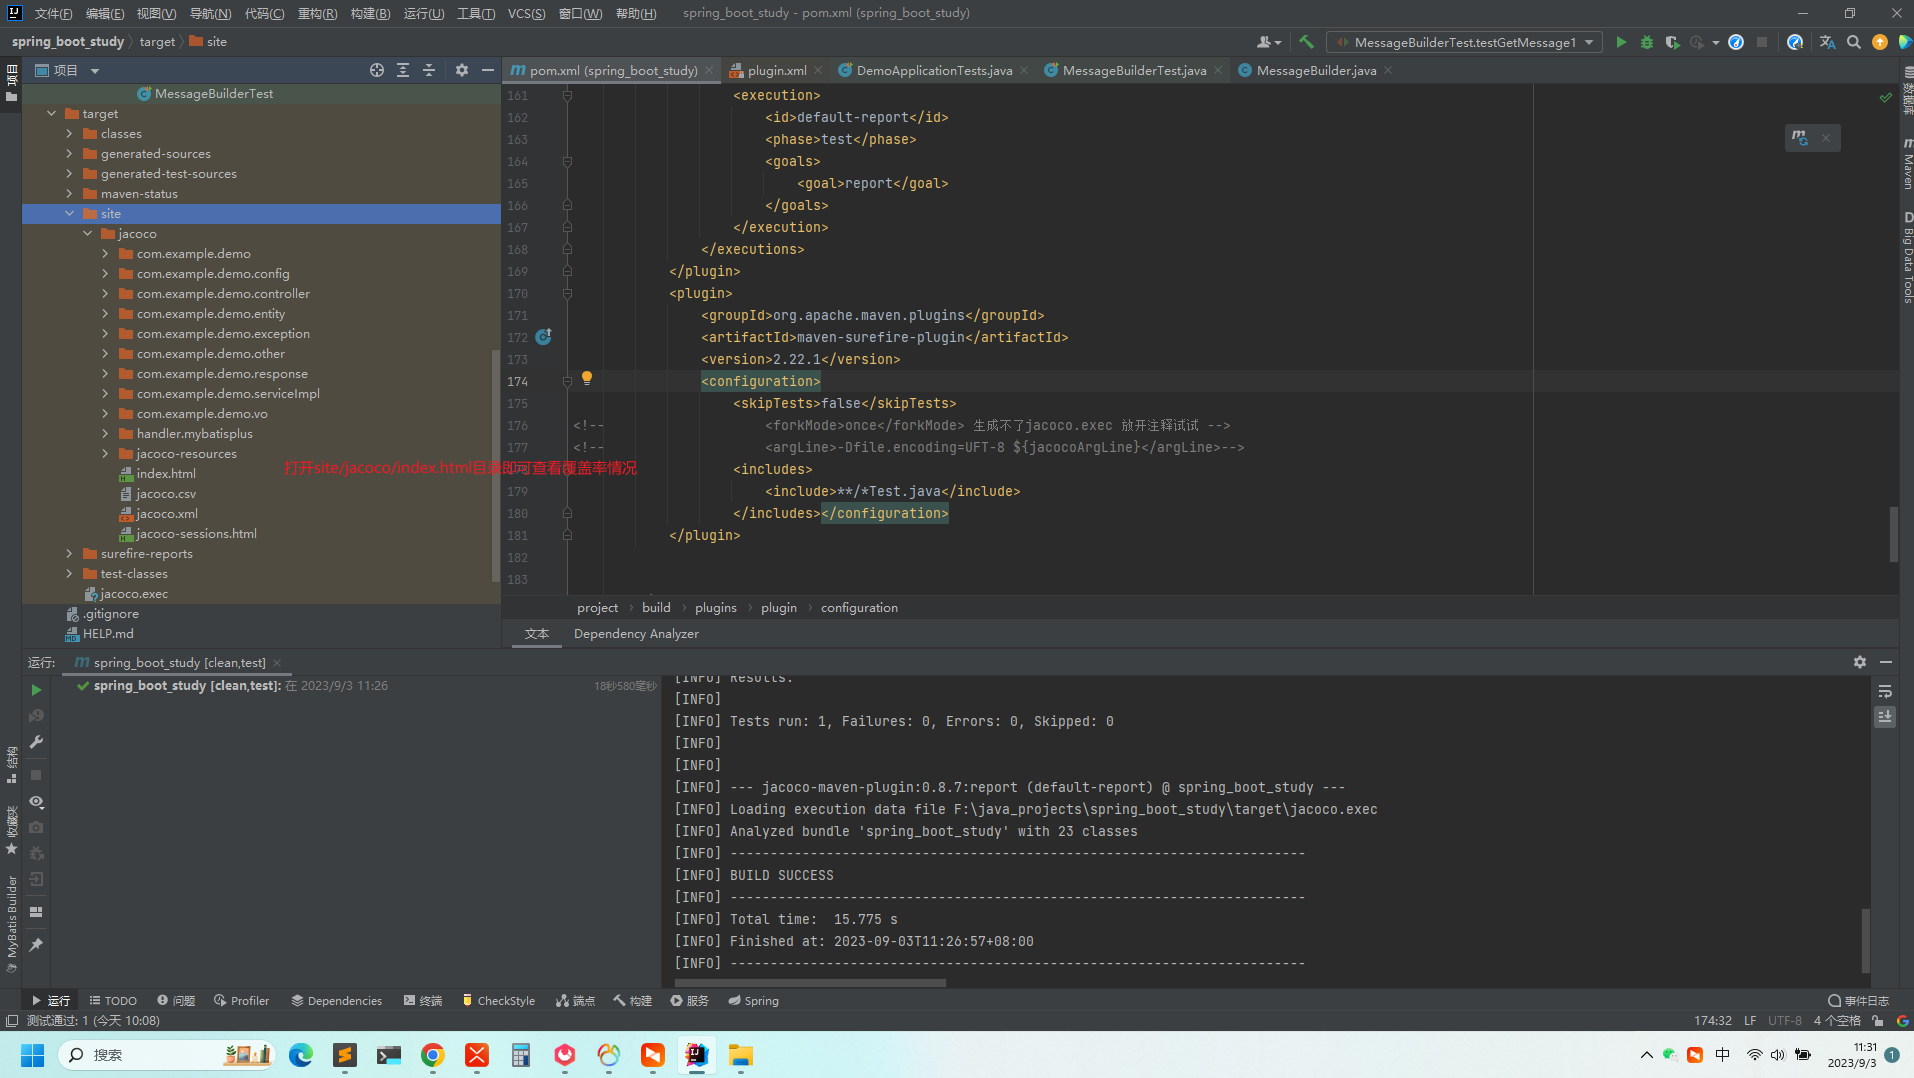The height and width of the screenshot is (1078, 1914).
Task: Fold the configuration block at line 174
Action: click(x=567, y=381)
